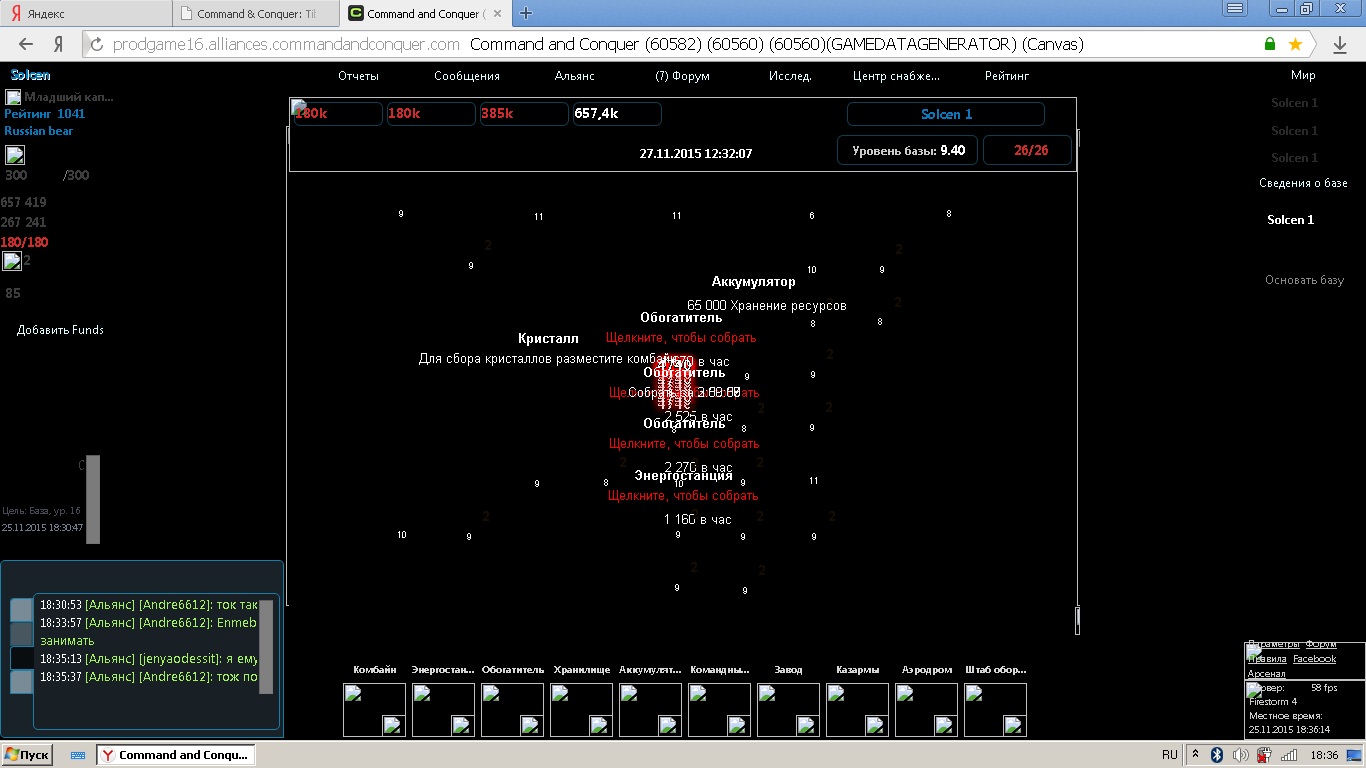This screenshot has height=768, width=1366.
Task: Click Рейтинг 1041 in player panel
Action: pos(44,114)
